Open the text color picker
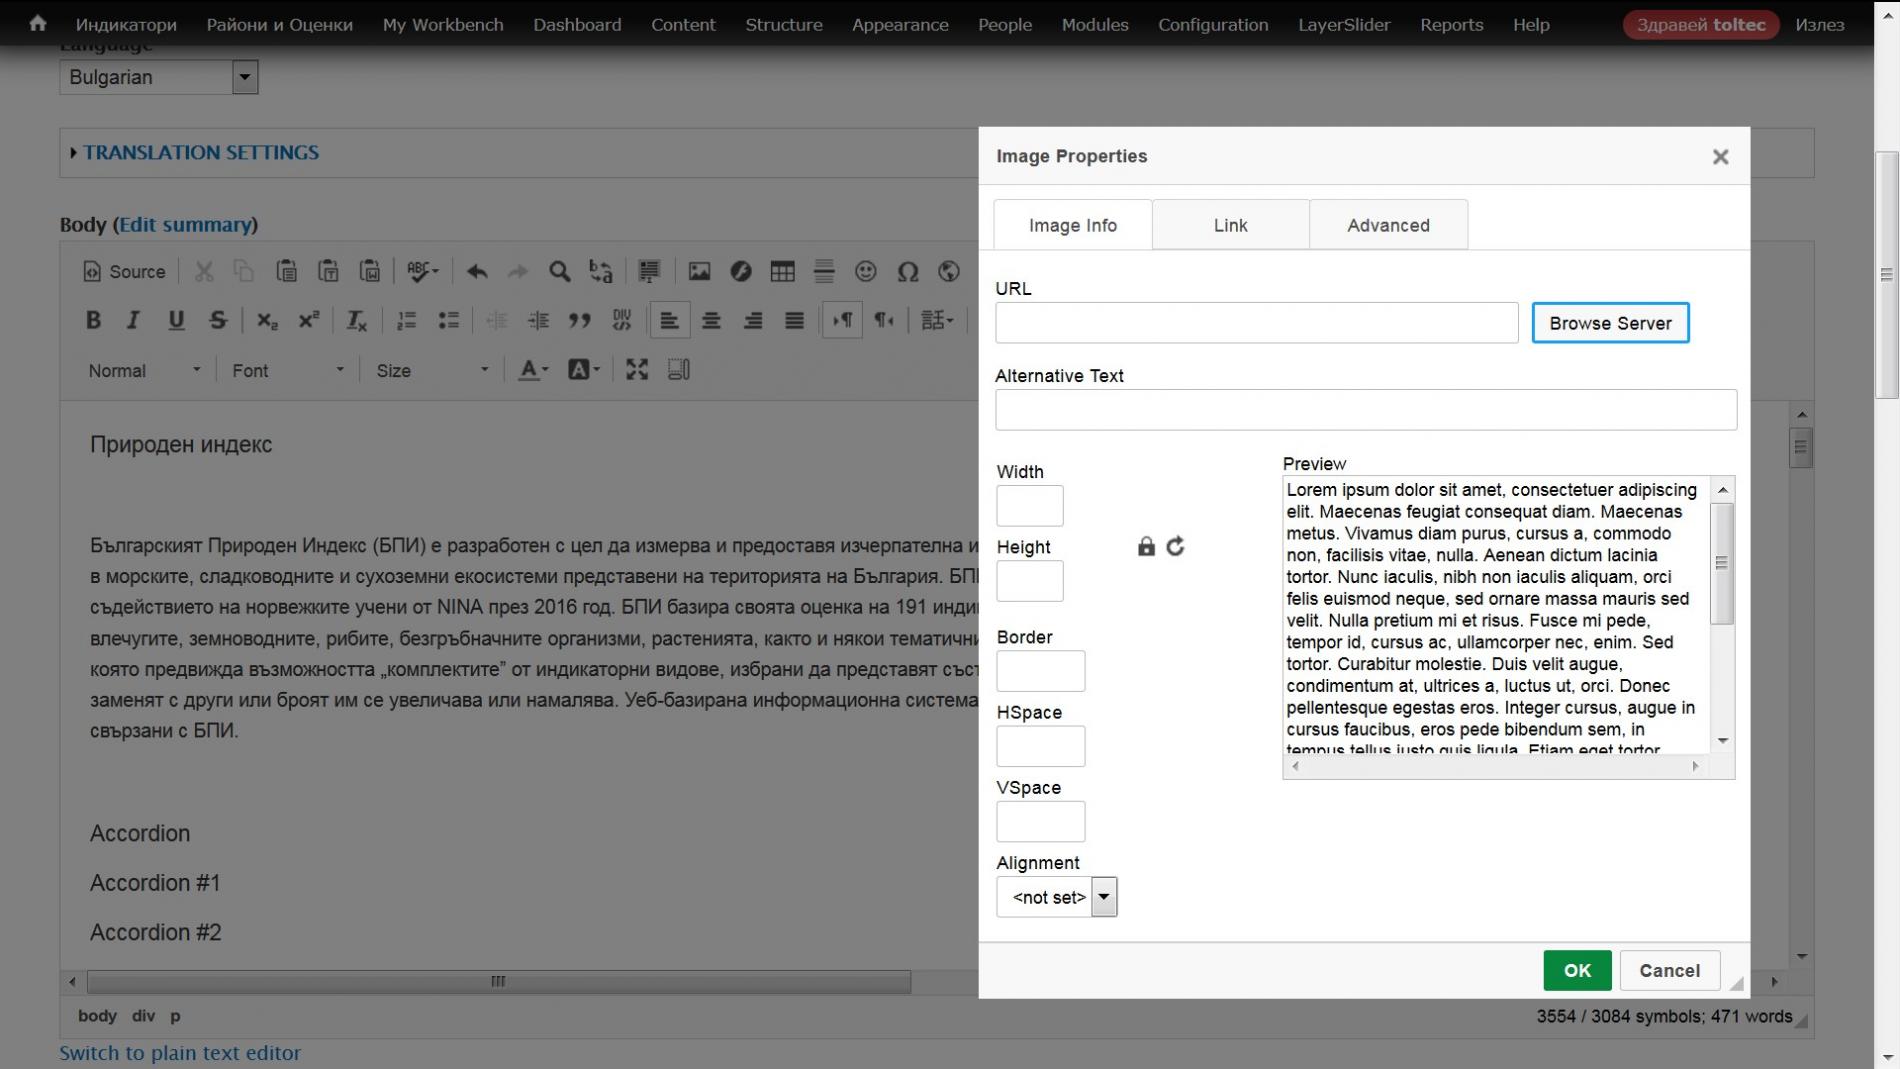 pyautogui.click(x=533, y=370)
